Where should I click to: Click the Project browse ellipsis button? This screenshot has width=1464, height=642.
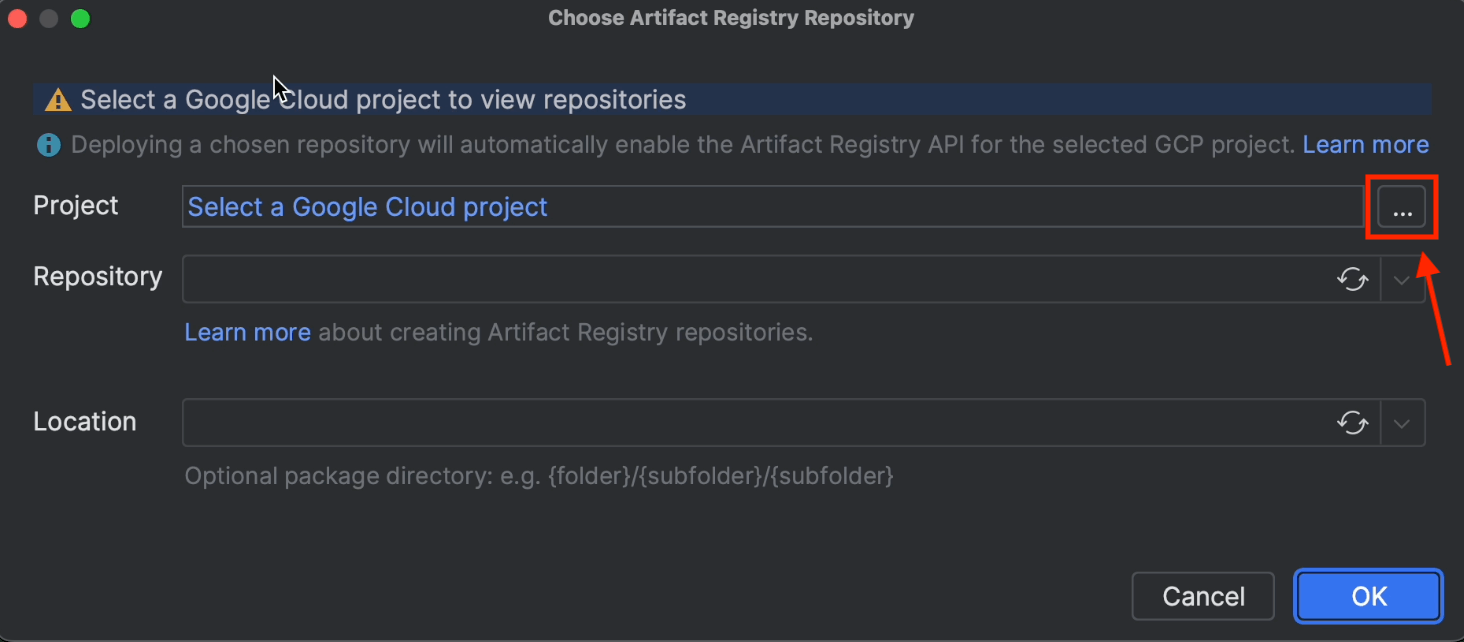click(x=1402, y=208)
